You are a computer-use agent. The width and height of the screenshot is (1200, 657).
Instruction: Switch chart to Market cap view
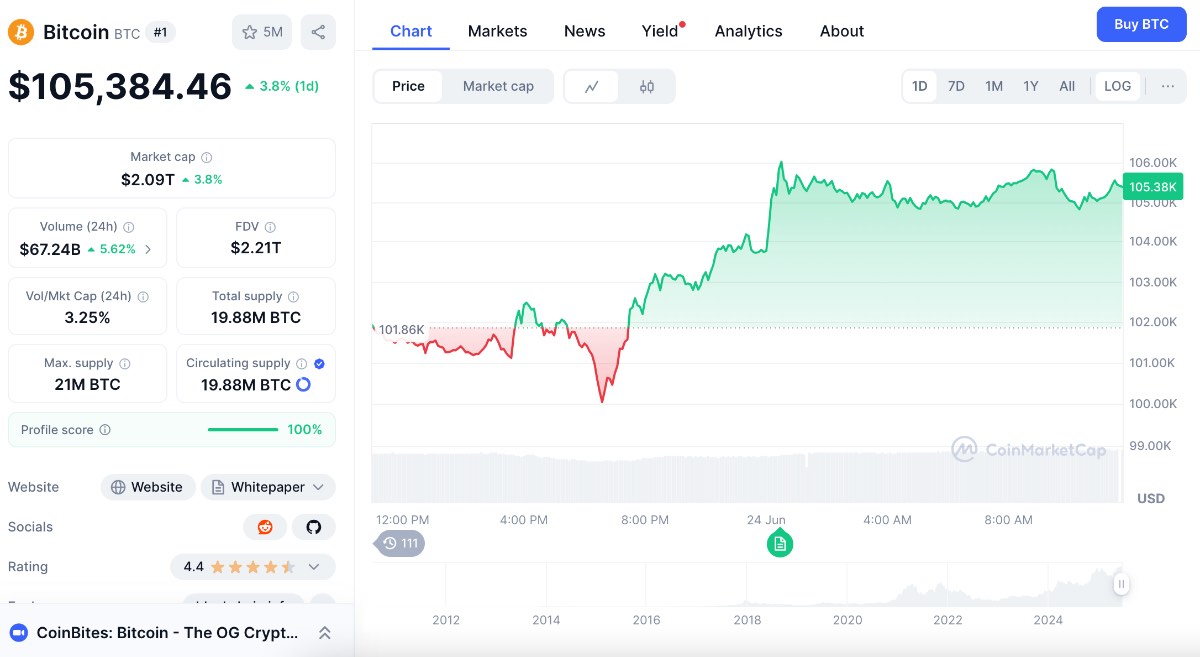[x=498, y=86]
